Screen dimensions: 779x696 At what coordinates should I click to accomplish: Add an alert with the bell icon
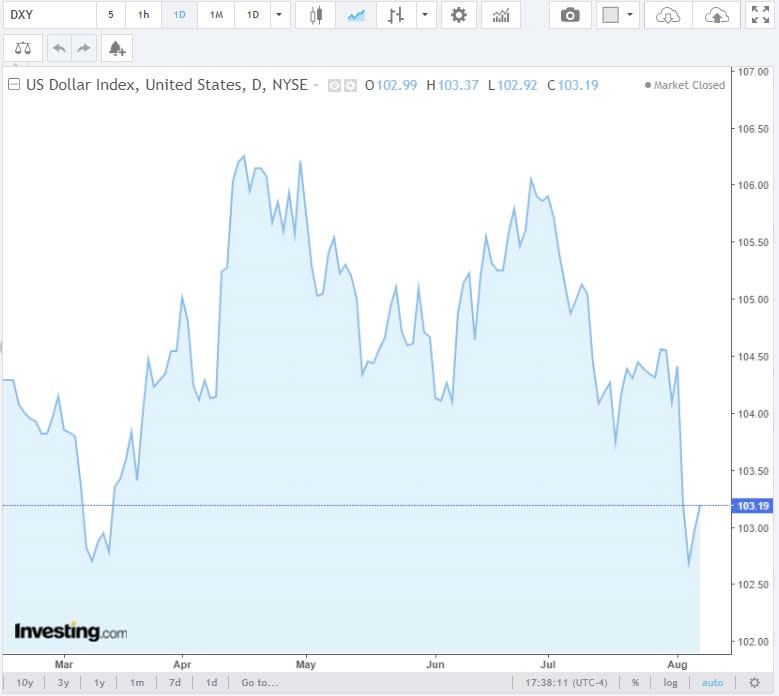tap(117, 48)
